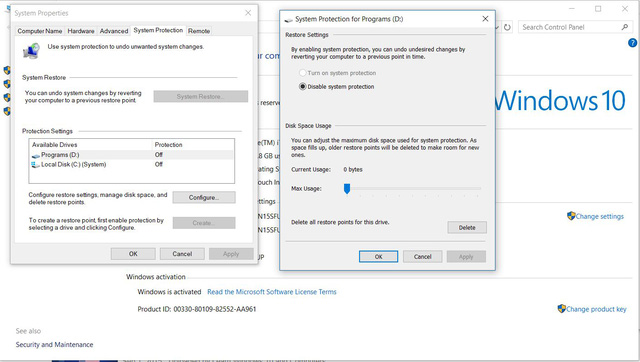This screenshot has width=640, height=362.
Task: Click OK in System Properties window
Action: (x=133, y=254)
